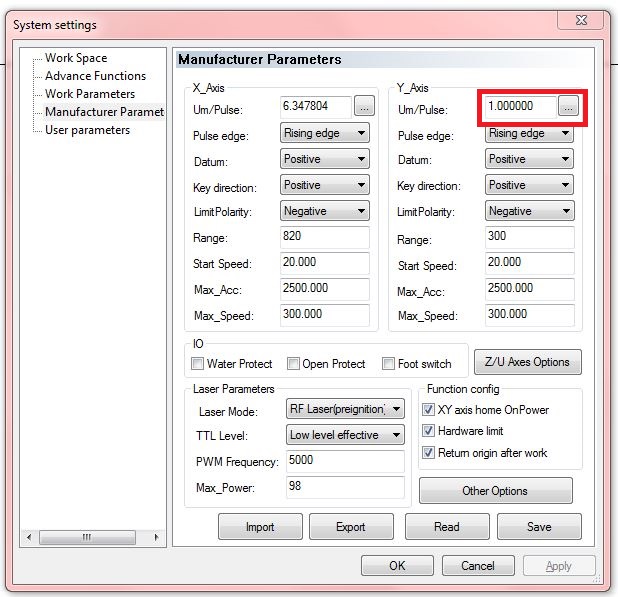
Task: Open the Y_Axis LimitPolarity dropdown
Action: click(530, 211)
